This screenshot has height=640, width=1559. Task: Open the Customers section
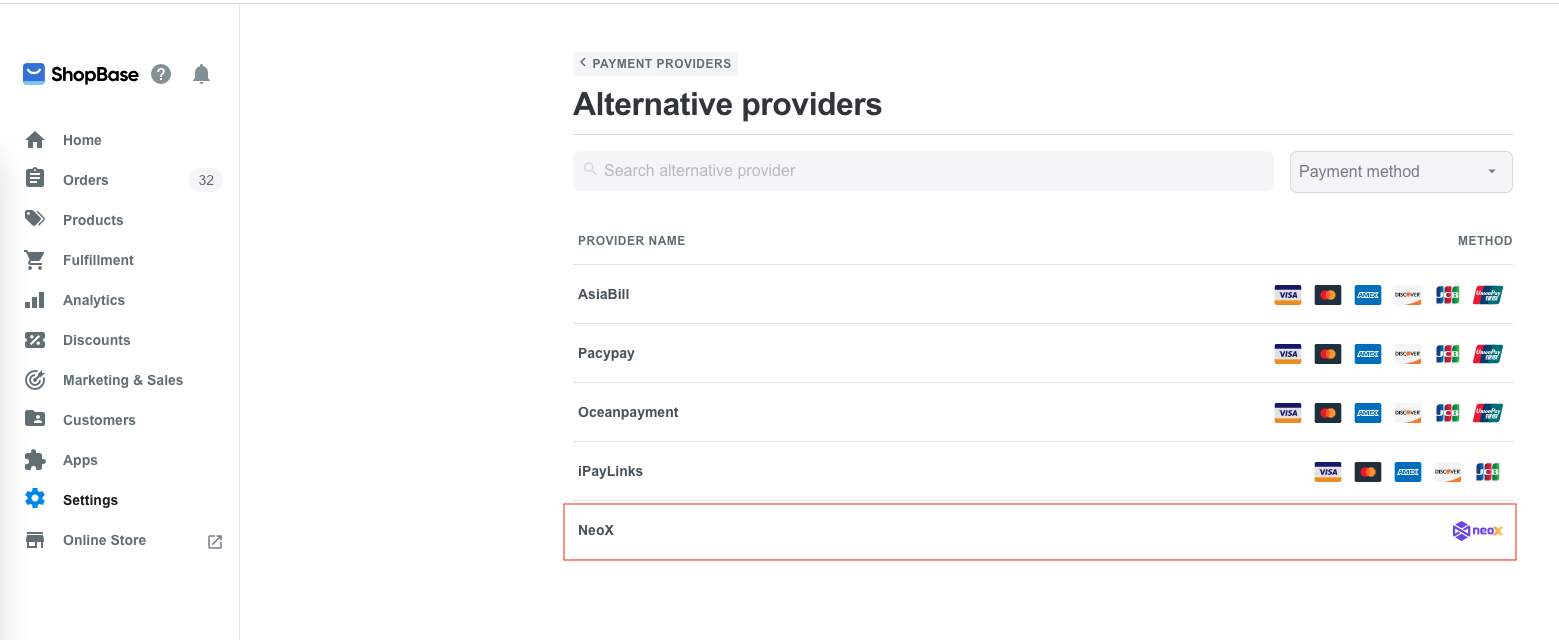coord(99,420)
